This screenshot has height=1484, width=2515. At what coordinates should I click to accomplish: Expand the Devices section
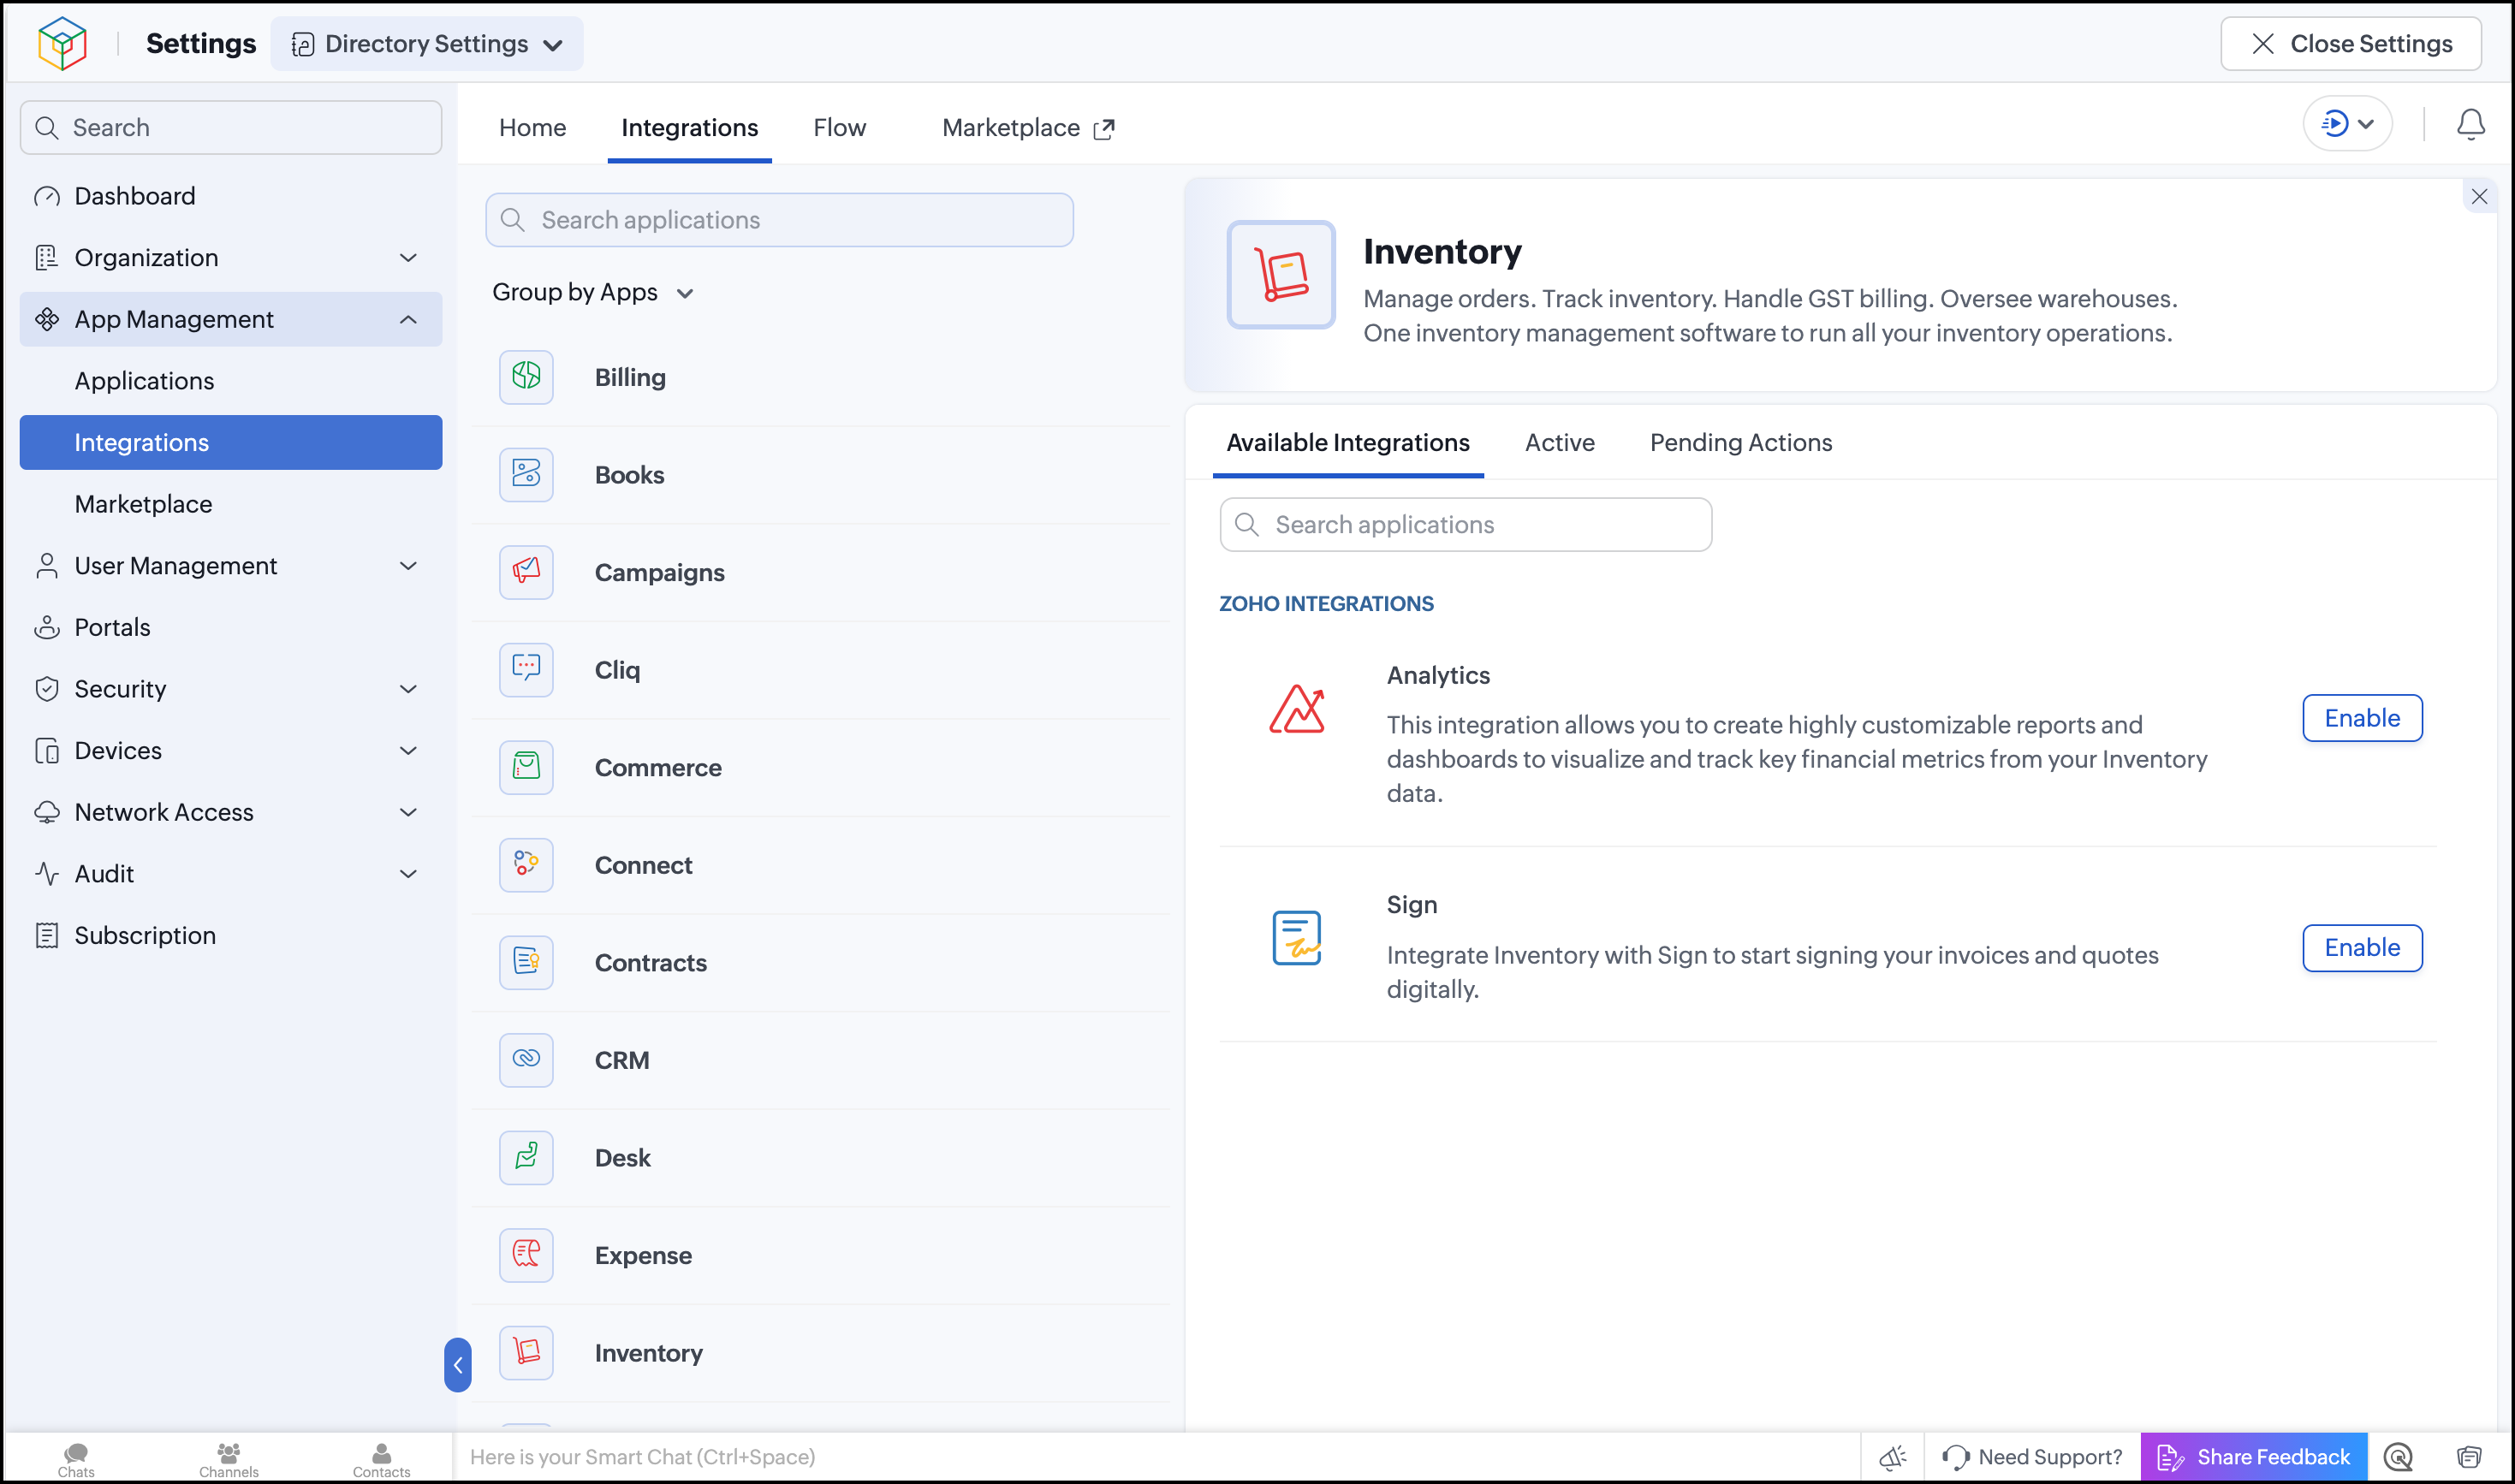(408, 751)
